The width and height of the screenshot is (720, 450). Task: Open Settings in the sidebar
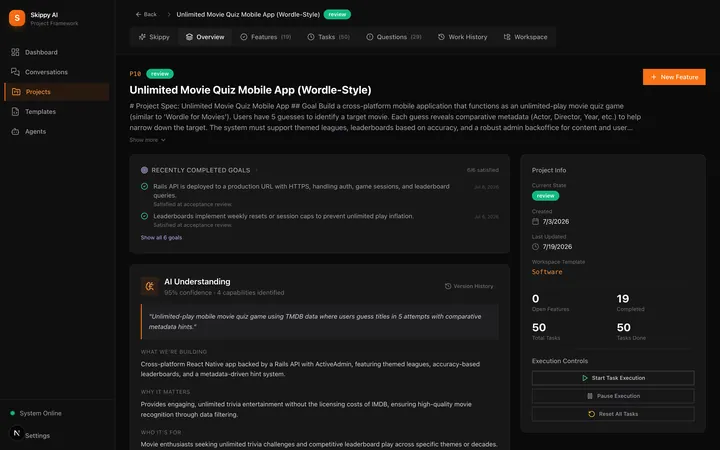pos(37,435)
